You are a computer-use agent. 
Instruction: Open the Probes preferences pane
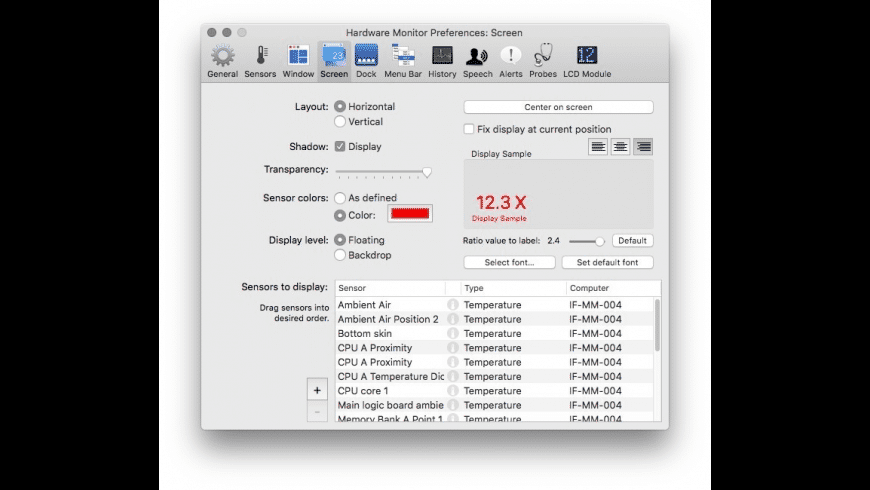[543, 62]
